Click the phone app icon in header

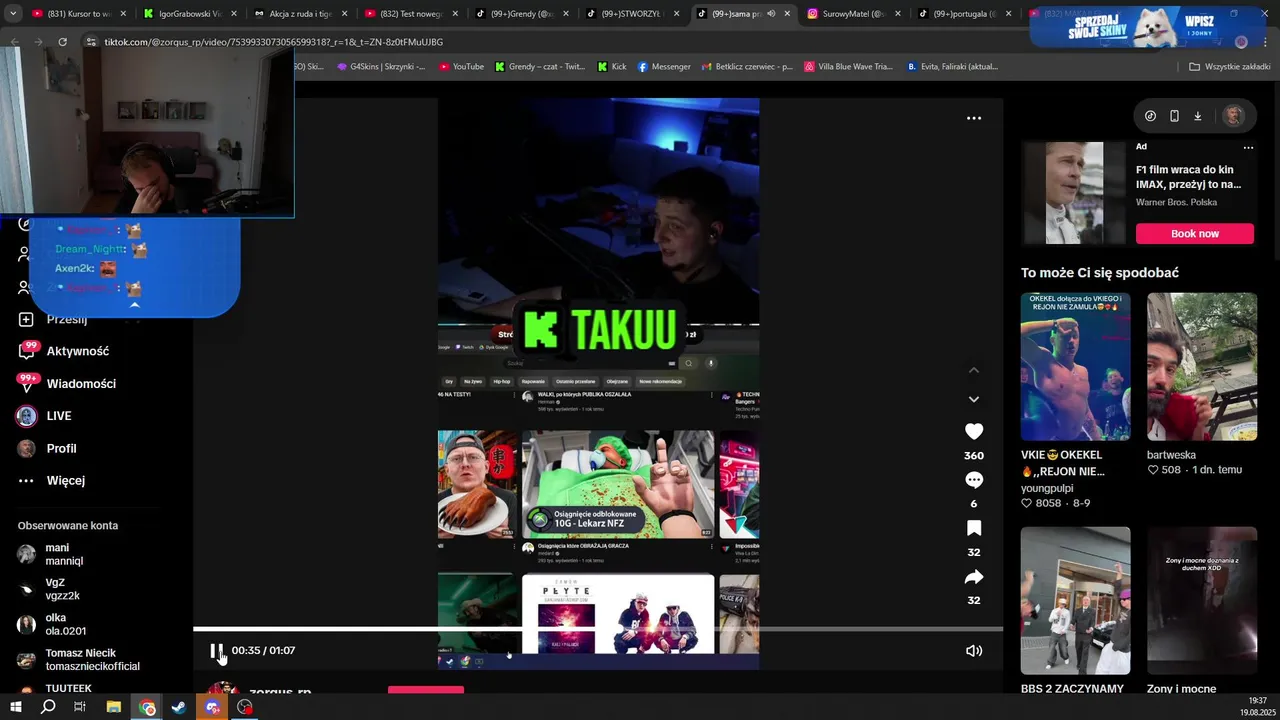pos(1174,116)
